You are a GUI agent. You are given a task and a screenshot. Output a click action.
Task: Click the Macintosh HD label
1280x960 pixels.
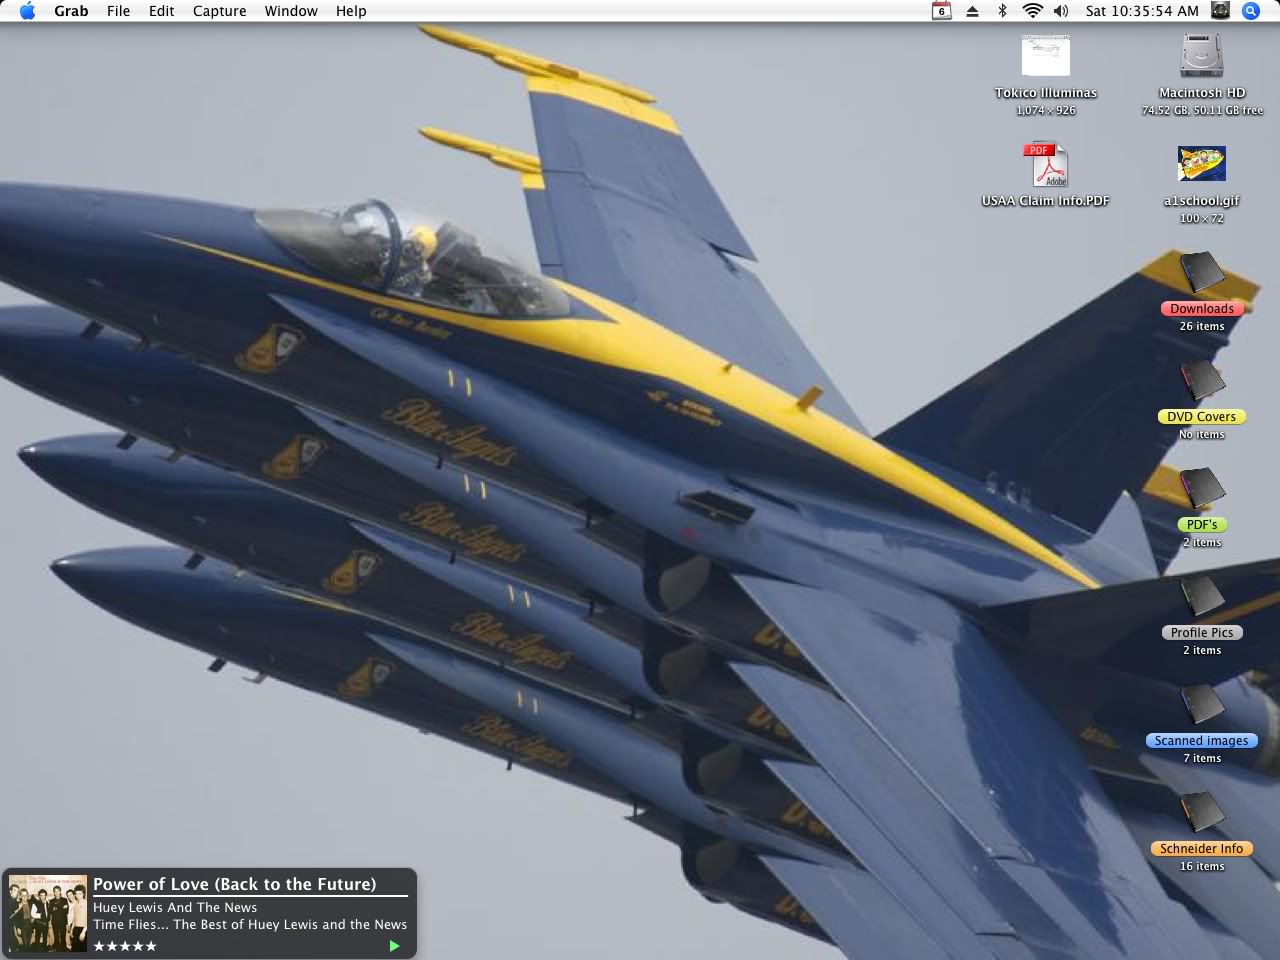pyautogui.click(x=1202, y=93)
